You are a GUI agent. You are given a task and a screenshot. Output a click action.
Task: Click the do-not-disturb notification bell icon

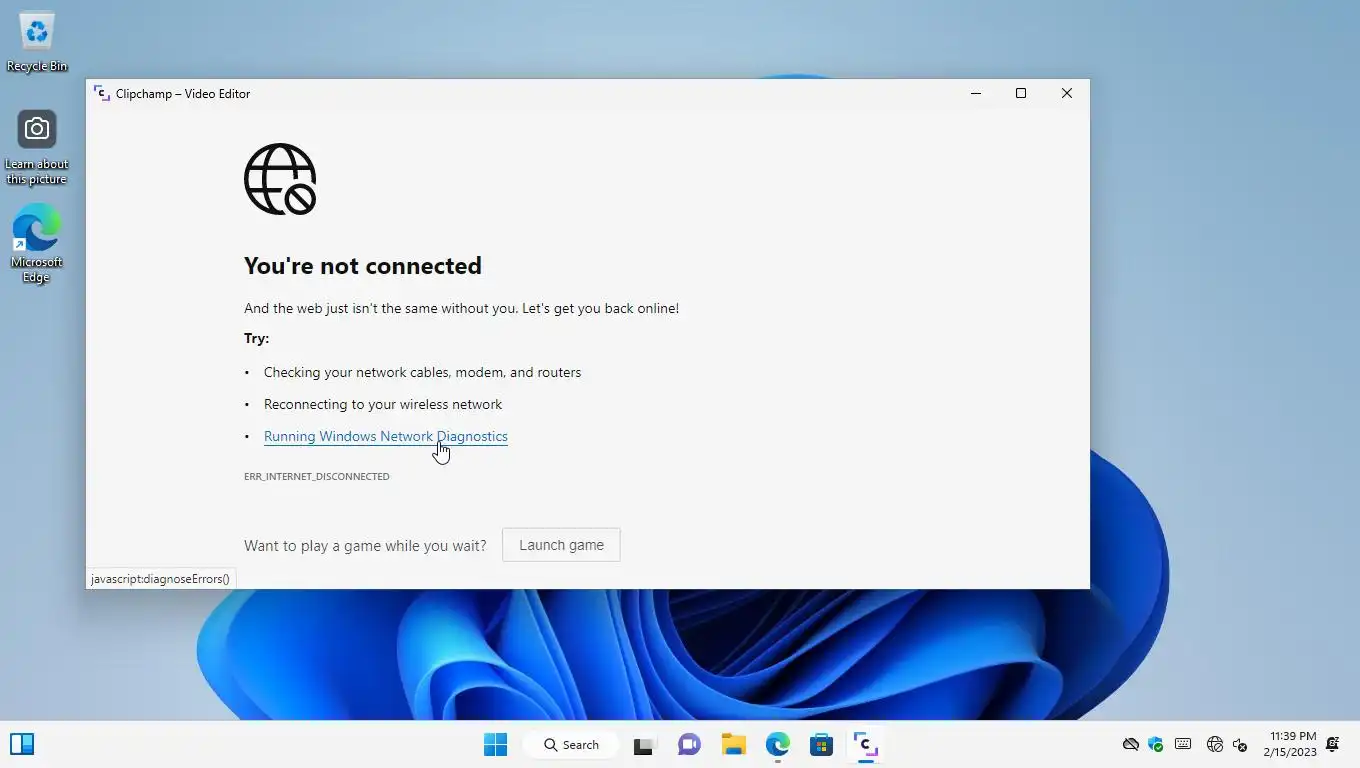coord(1332,744)
